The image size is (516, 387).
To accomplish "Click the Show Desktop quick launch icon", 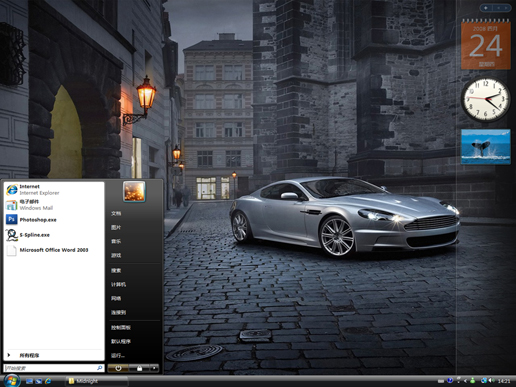I will tap(29, 381).
